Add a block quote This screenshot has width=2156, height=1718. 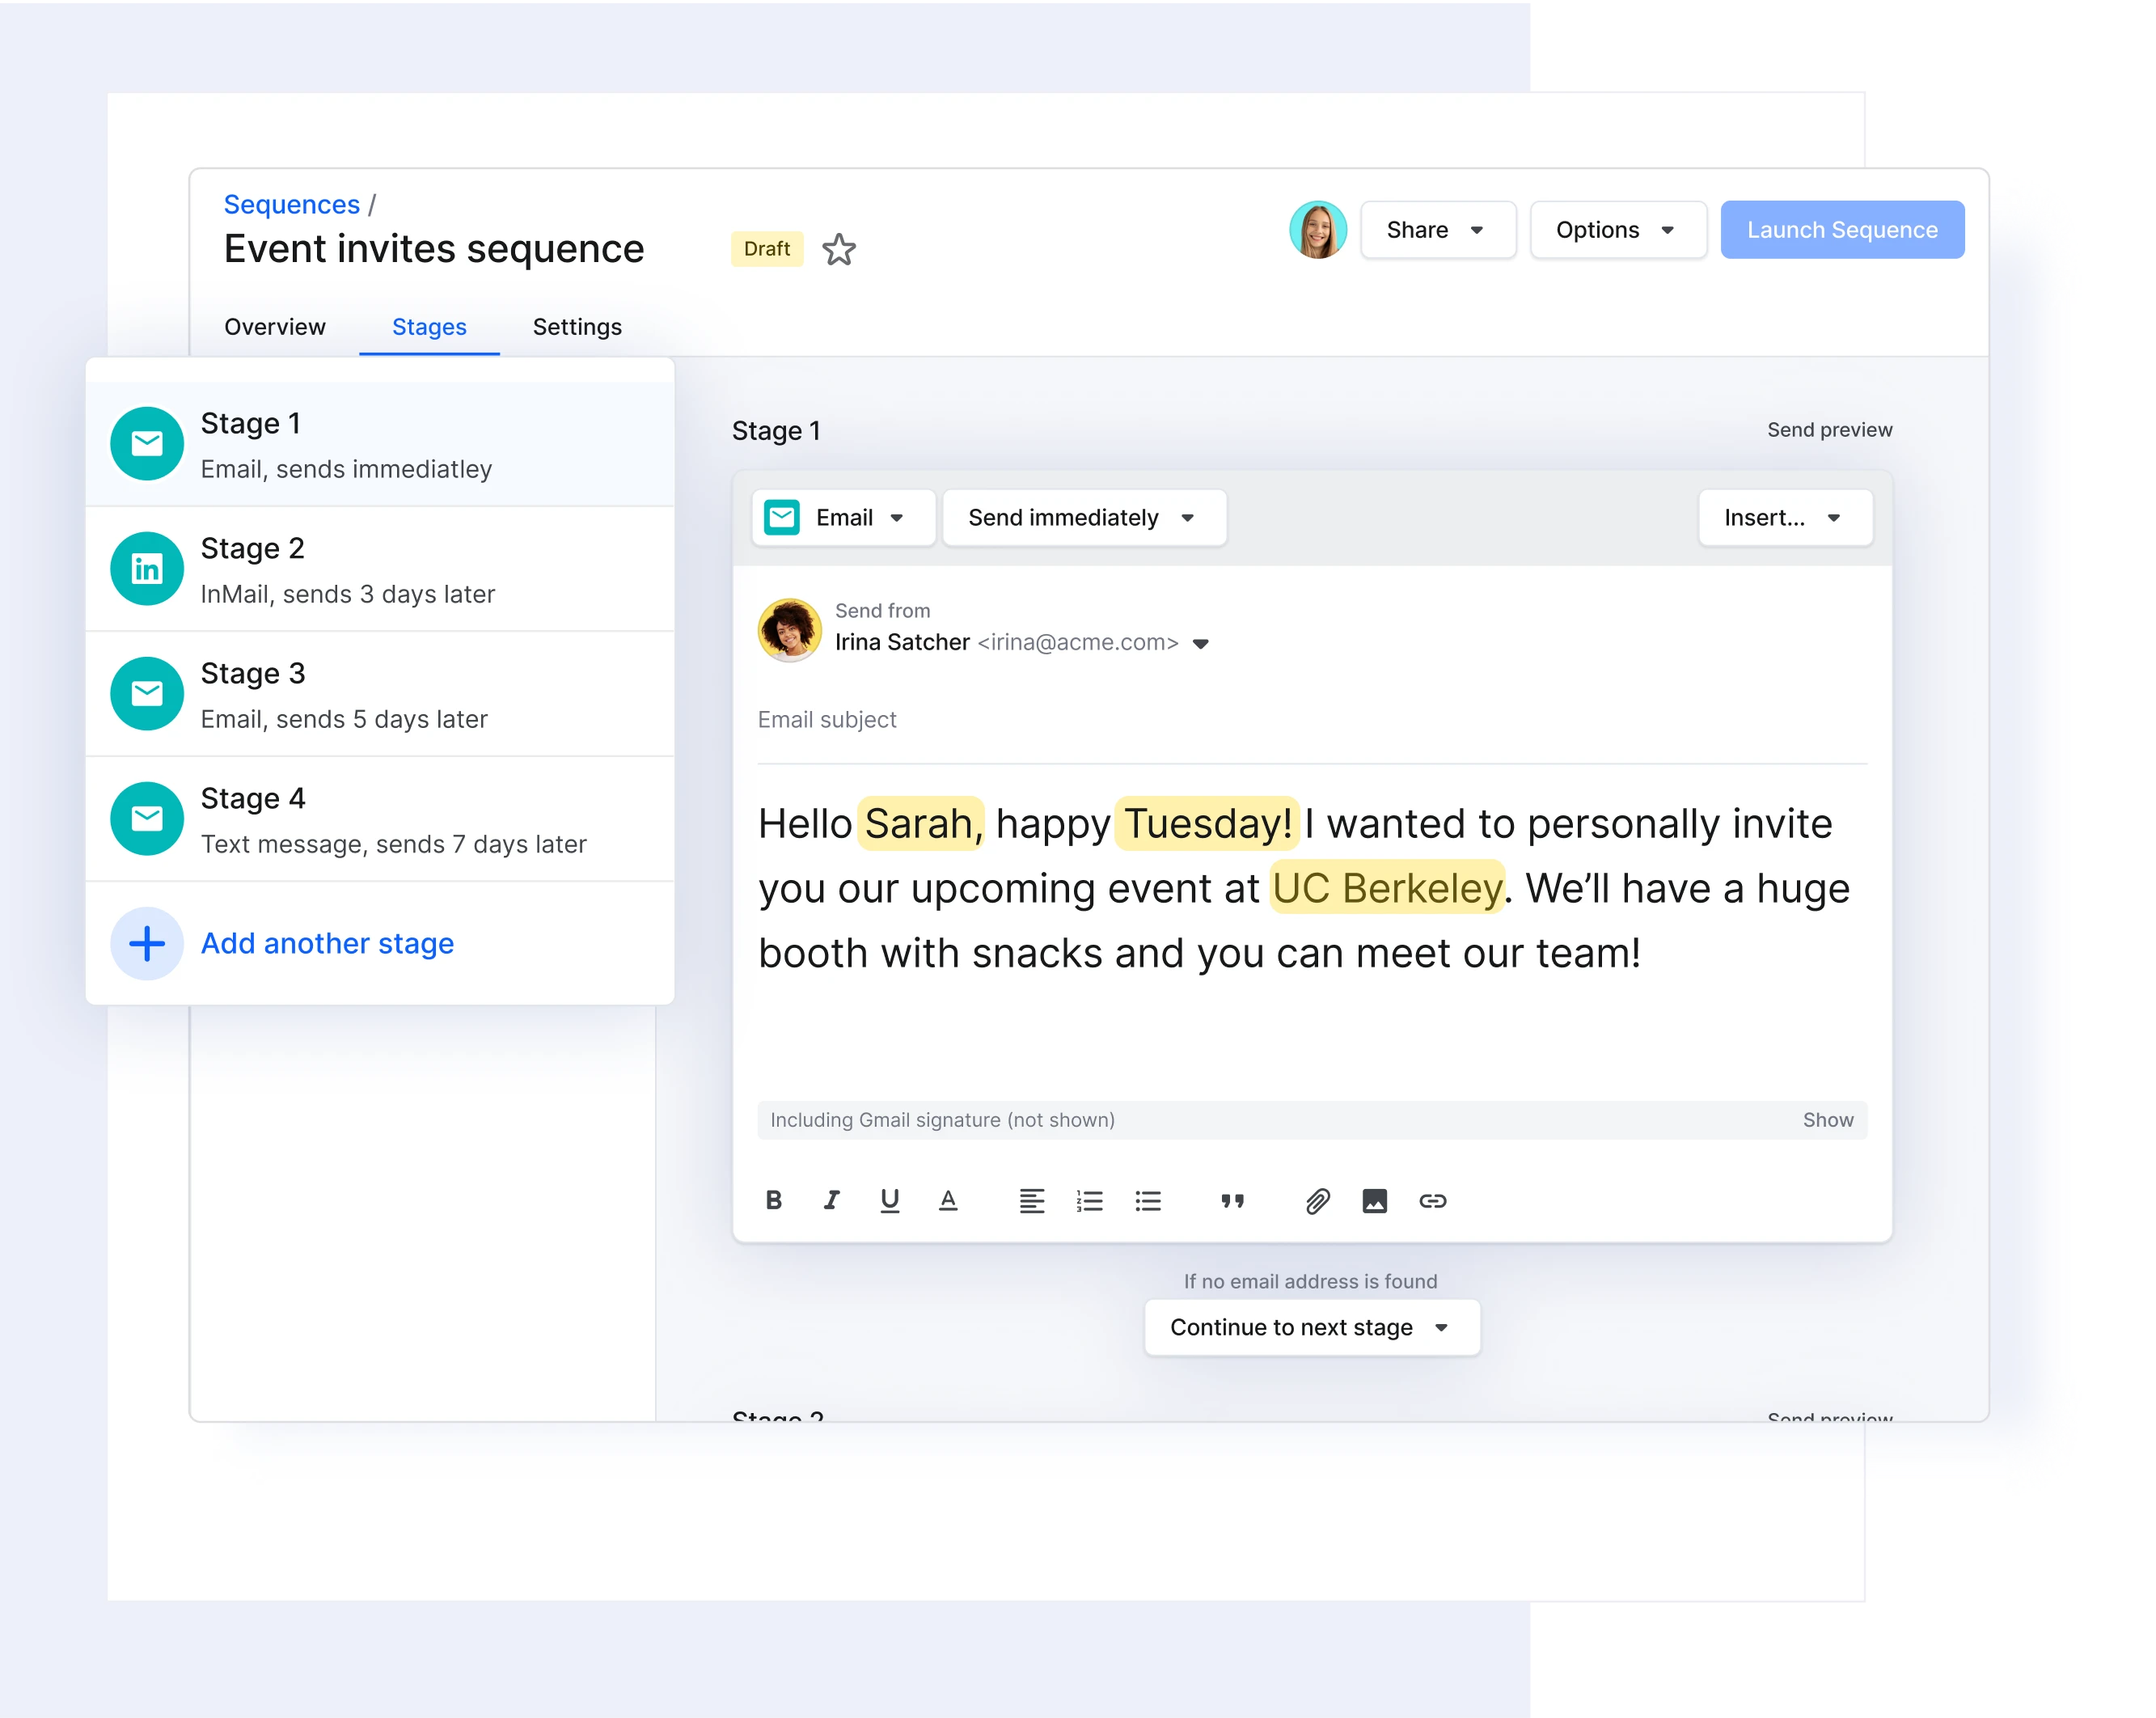[1232, 1200]
